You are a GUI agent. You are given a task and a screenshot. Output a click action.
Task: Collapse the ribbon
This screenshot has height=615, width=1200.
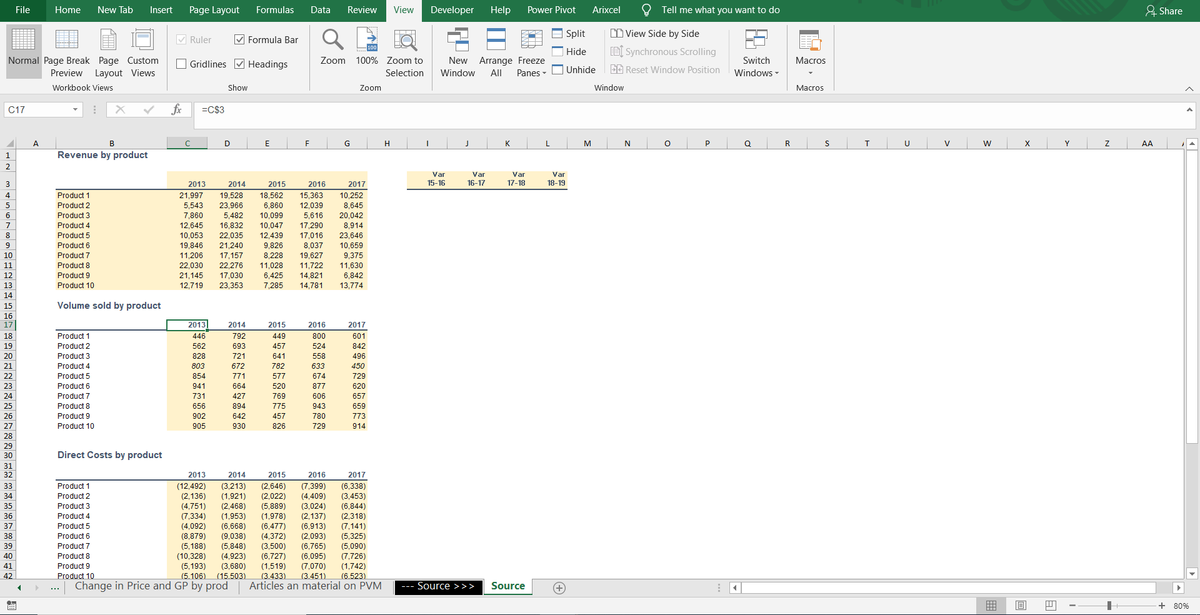pyautogui.click(x=1189, y=88)
